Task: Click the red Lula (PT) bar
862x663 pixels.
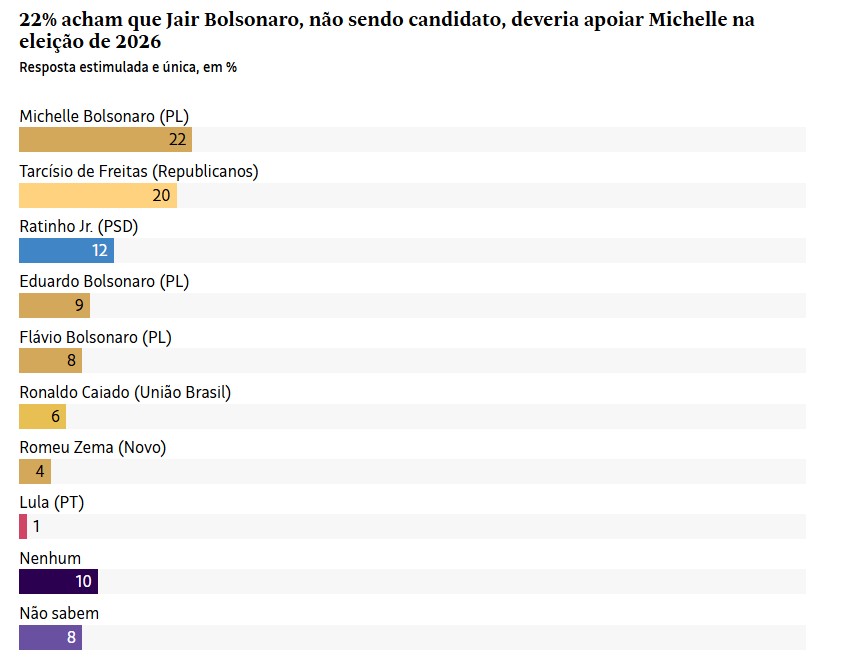Action: click(x=23, y=526)
